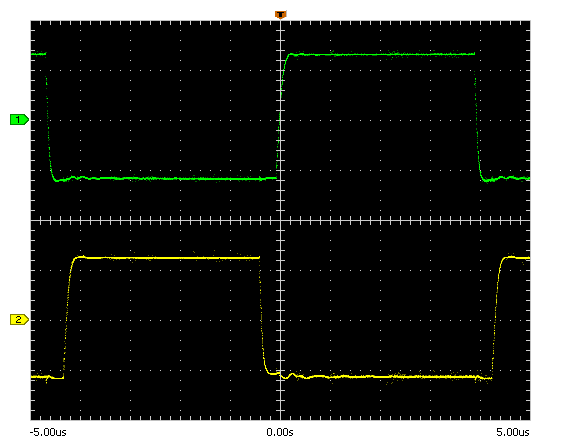Screen dimensions: 561x441
Task: Click the 5.00us time axis label
Action: point(513,432)
